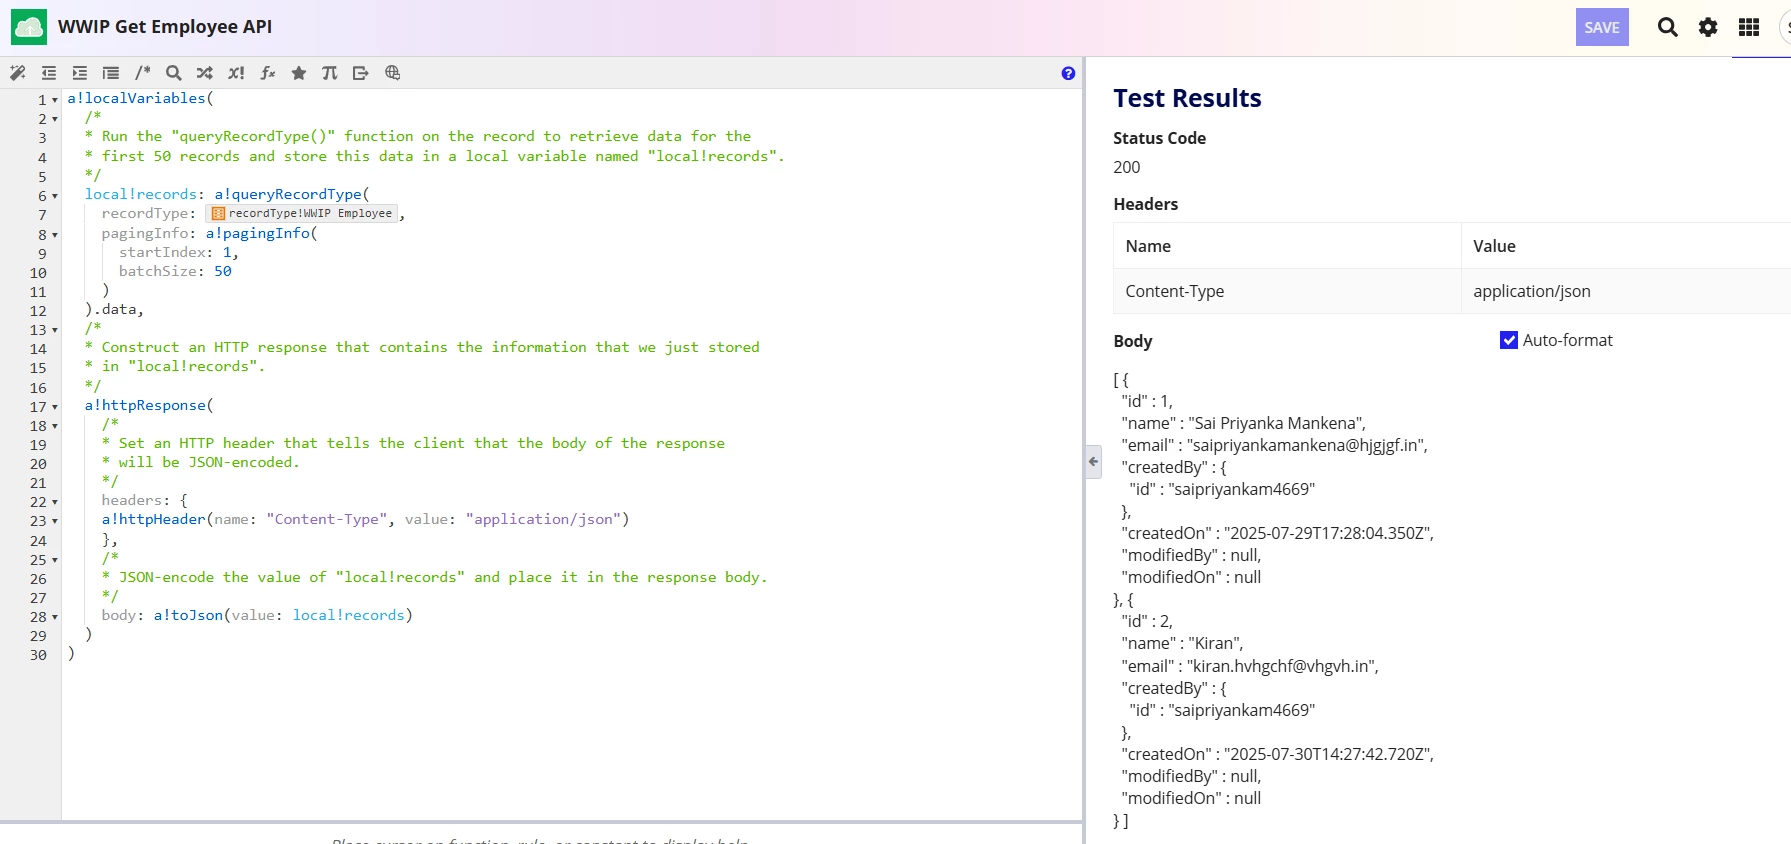Screen dimensions: 1791x844
Task: Format the expression with the format icon
Action: (x=111, y=73)
